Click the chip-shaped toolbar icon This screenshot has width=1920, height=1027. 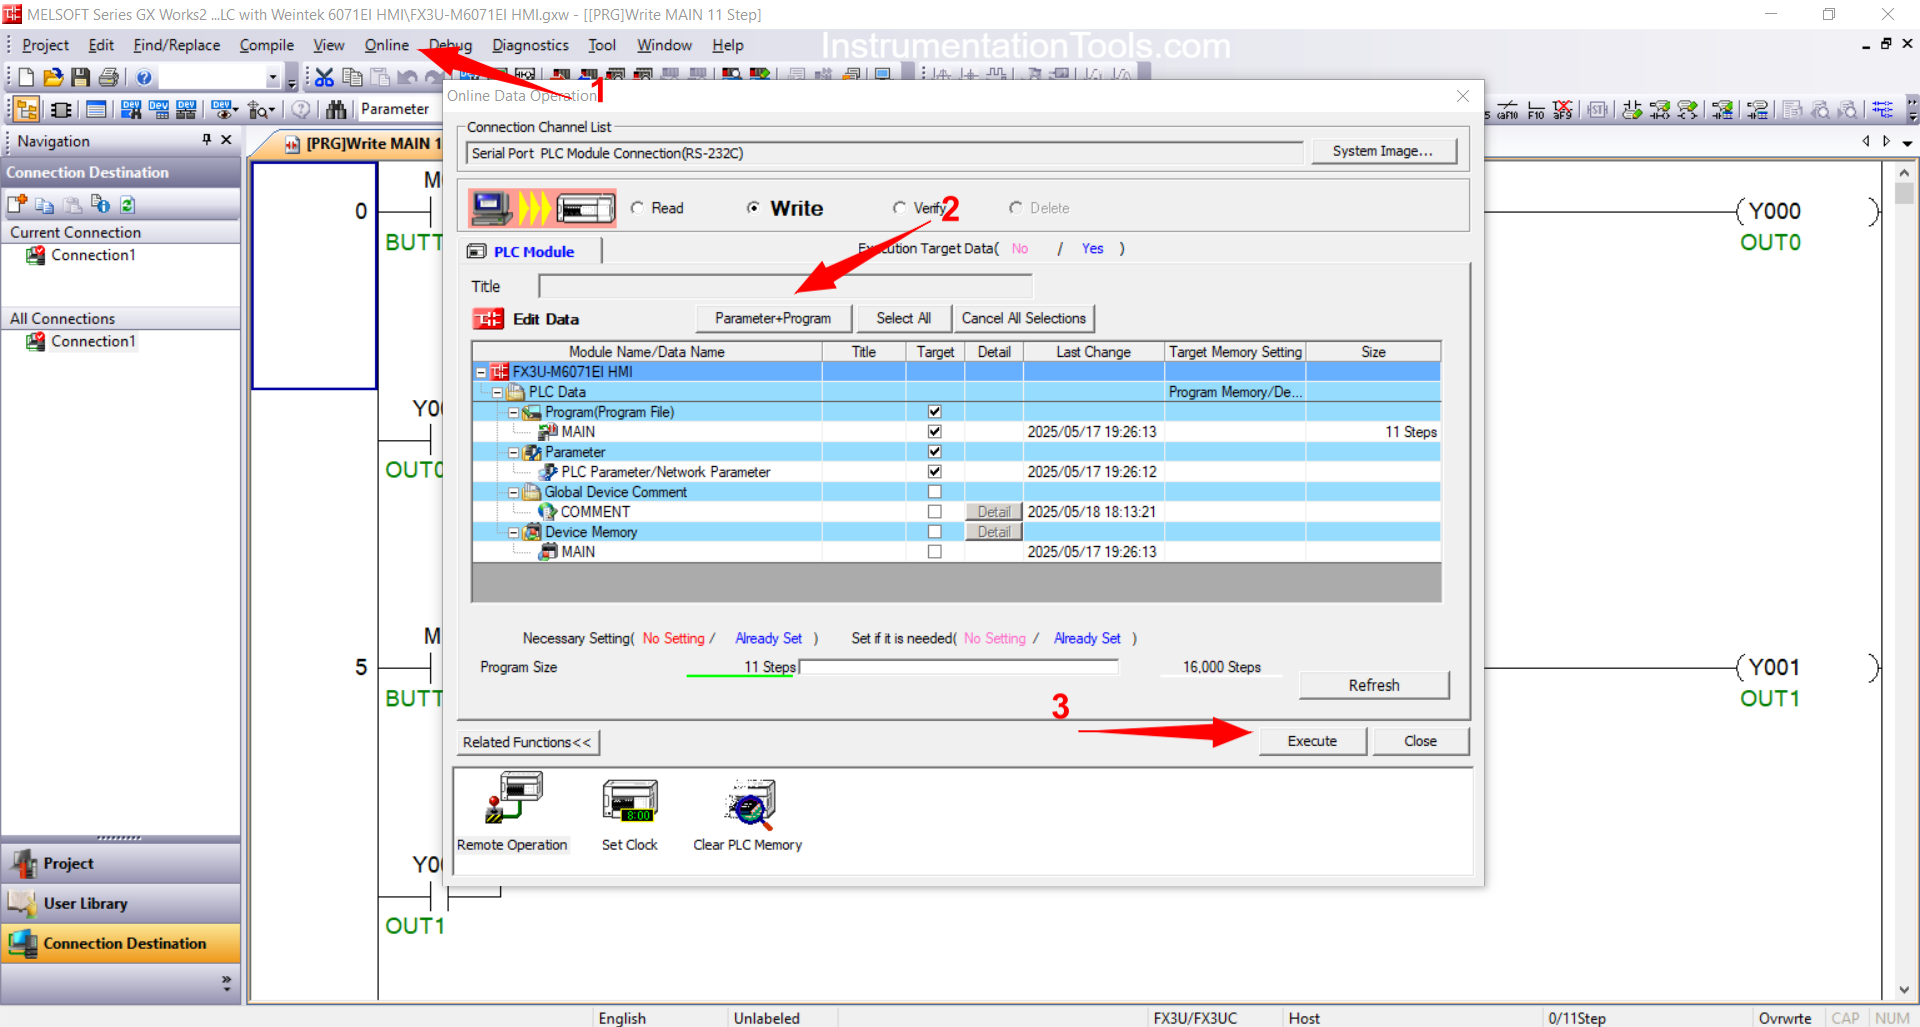(61, 109)
